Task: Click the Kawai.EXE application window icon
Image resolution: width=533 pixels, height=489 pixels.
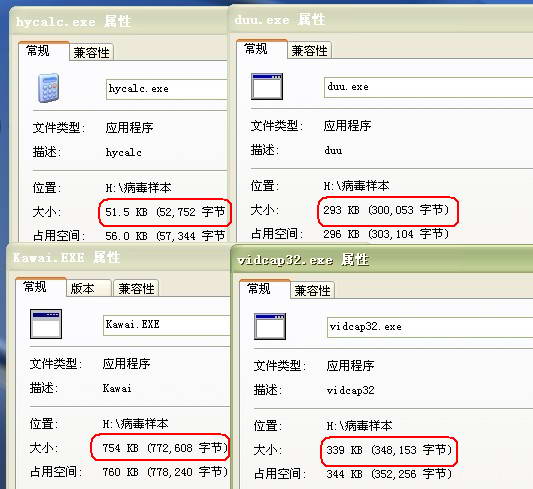Action: click(x=46, y=324)
